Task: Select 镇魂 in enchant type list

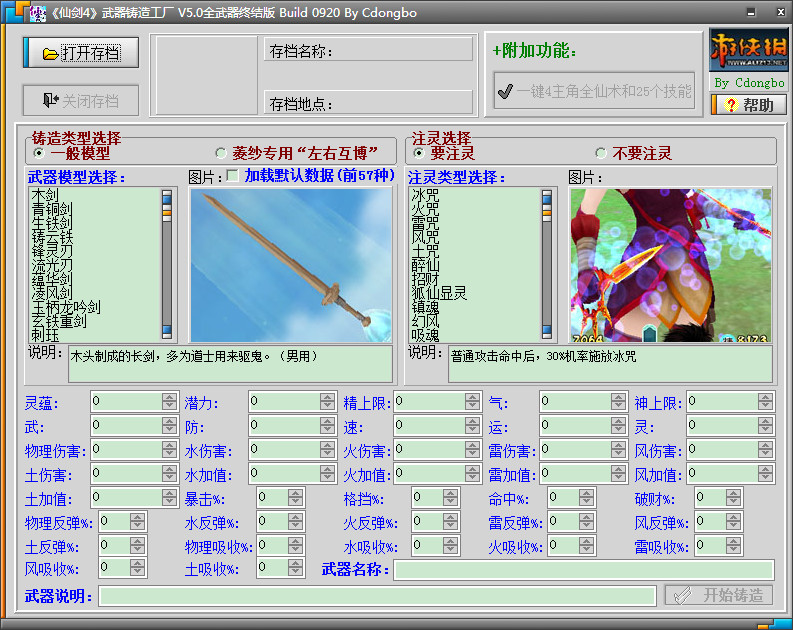Action: [x=425, y=307]
